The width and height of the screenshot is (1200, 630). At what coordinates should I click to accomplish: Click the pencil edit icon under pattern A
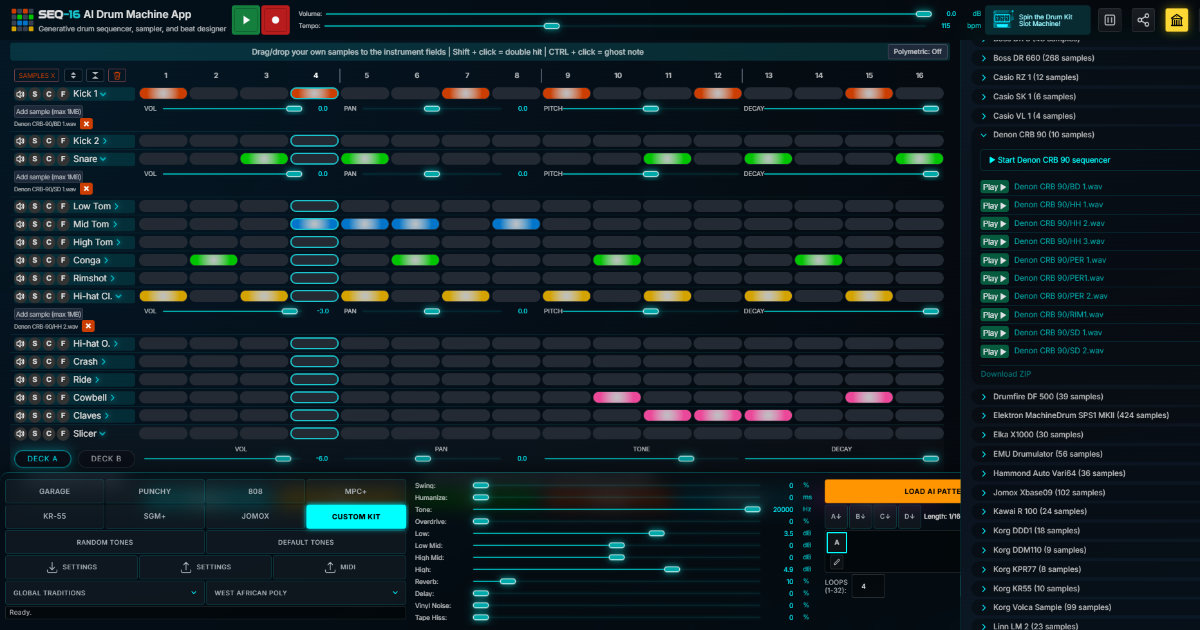(836, 563)
